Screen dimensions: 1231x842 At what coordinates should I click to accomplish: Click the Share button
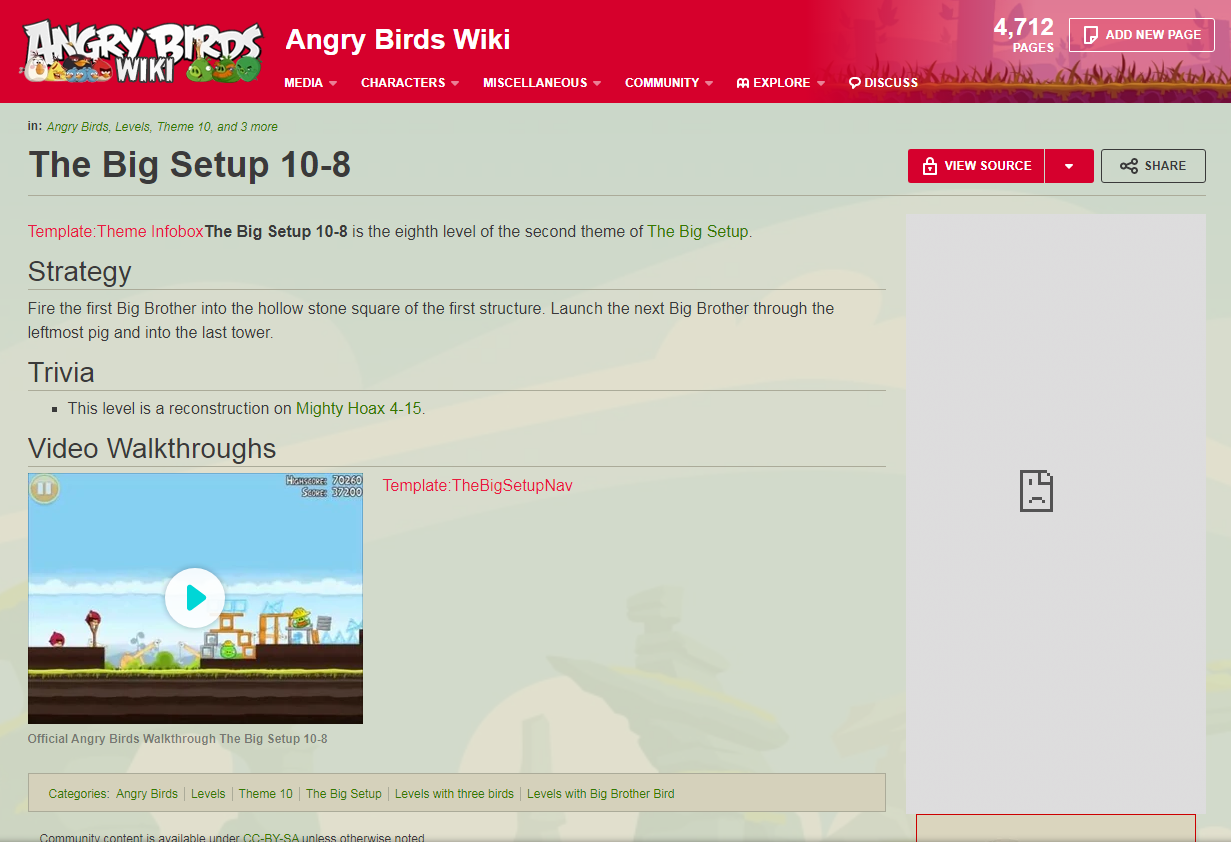(x=1153, y=166)
